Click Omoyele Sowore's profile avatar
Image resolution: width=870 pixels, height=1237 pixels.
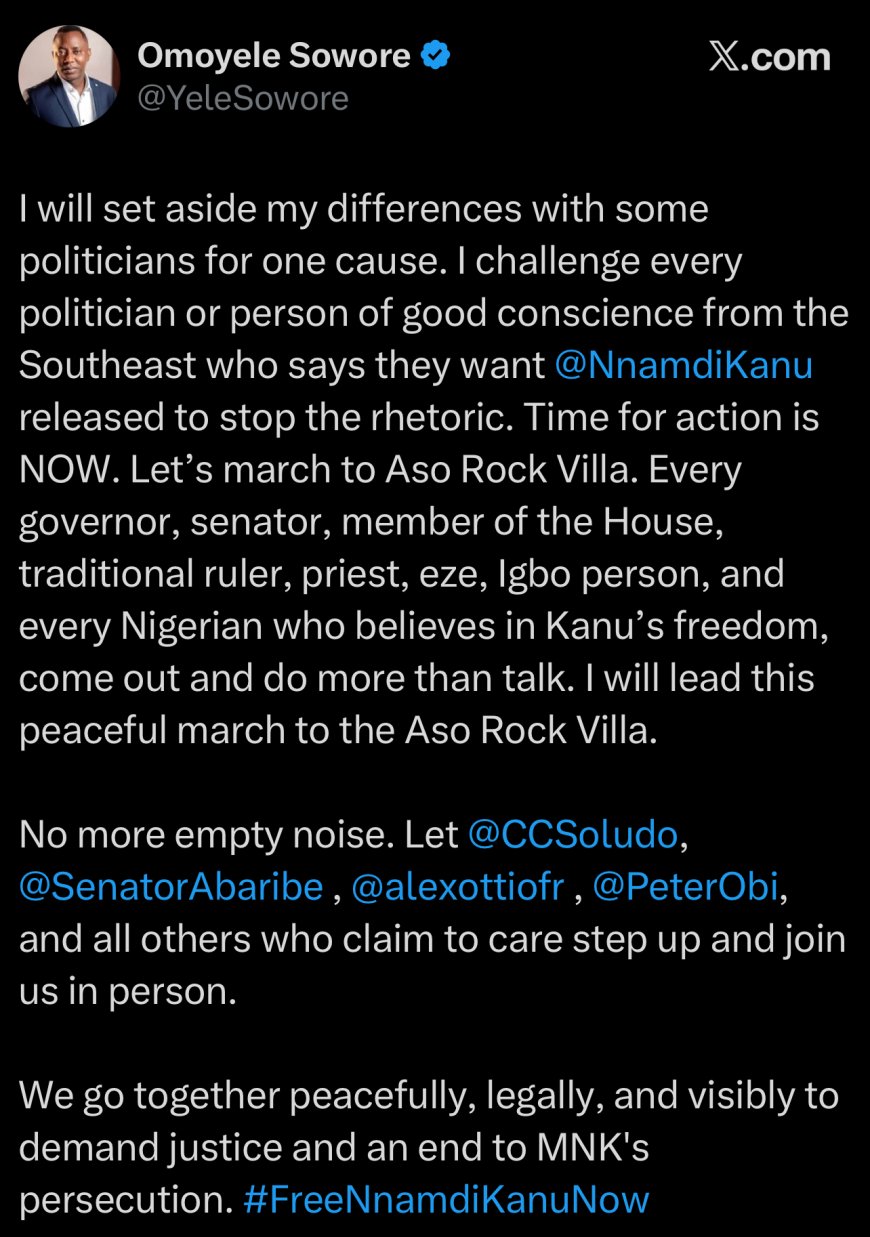click(69, 77)
